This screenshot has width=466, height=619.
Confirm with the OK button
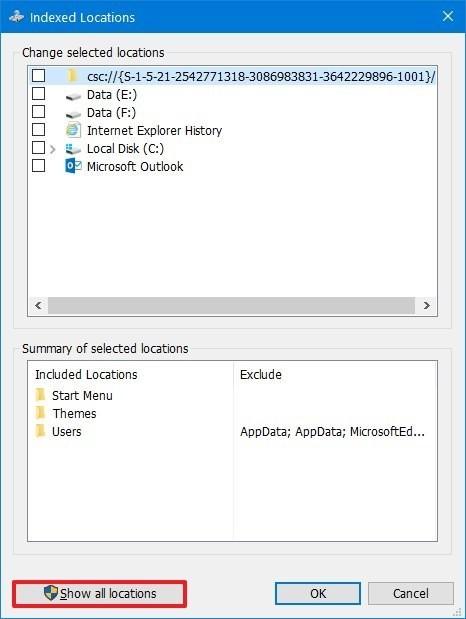tap(318, 593)
